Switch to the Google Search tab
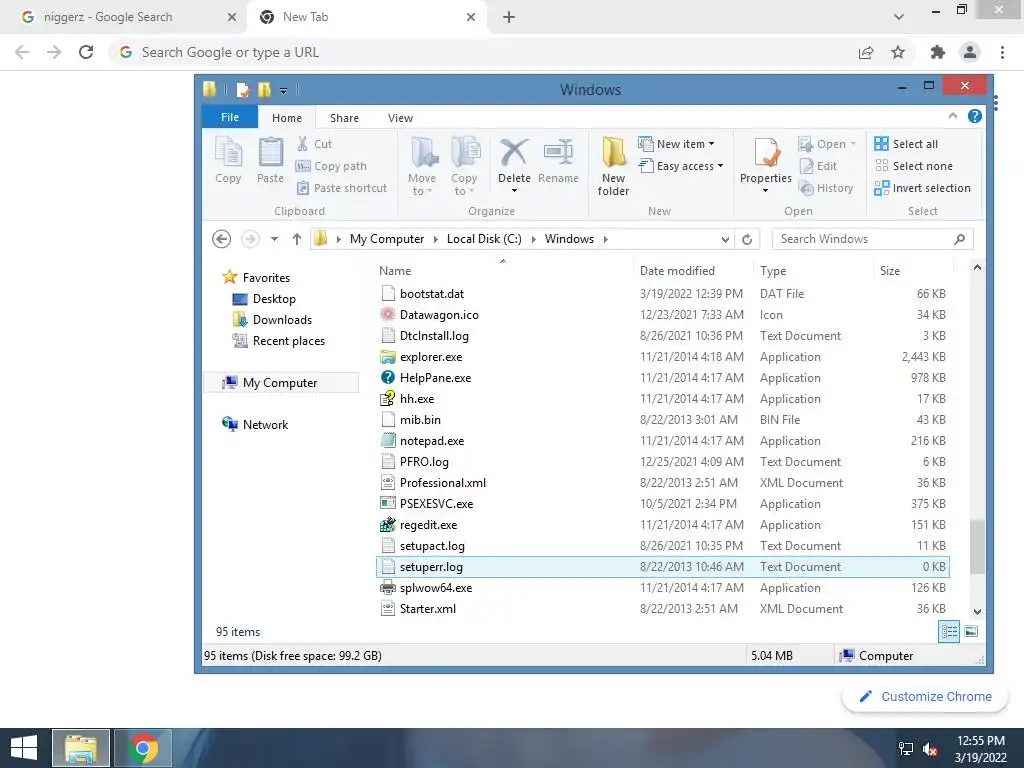Image resolution: width=1024 pixels, height=768 pixels. 124,17
